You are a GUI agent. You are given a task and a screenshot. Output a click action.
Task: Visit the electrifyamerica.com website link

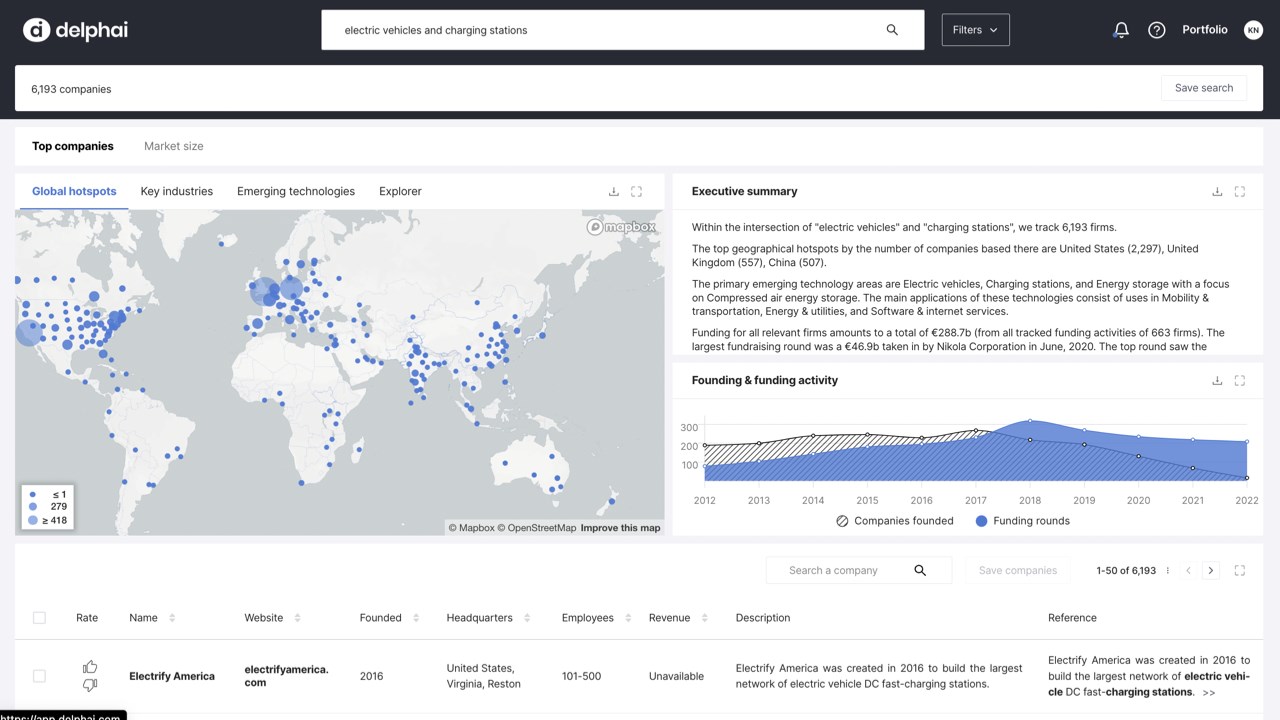tap(287, 676)
